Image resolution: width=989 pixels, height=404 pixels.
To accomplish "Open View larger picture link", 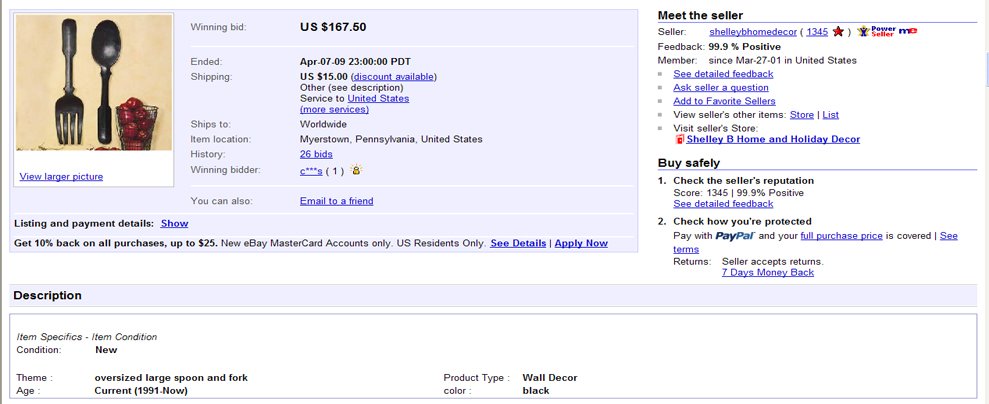I will pos(61,176).
